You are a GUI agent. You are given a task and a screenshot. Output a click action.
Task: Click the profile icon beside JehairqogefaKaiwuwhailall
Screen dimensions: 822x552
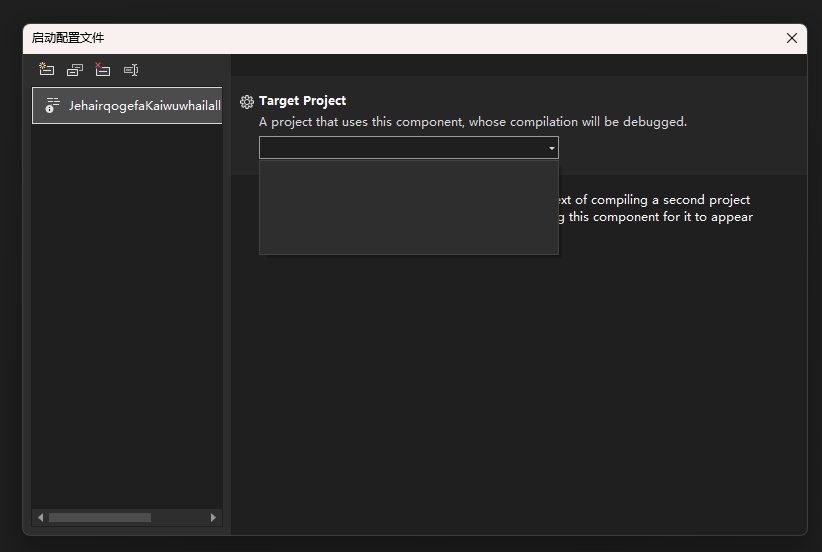point(52,105)
